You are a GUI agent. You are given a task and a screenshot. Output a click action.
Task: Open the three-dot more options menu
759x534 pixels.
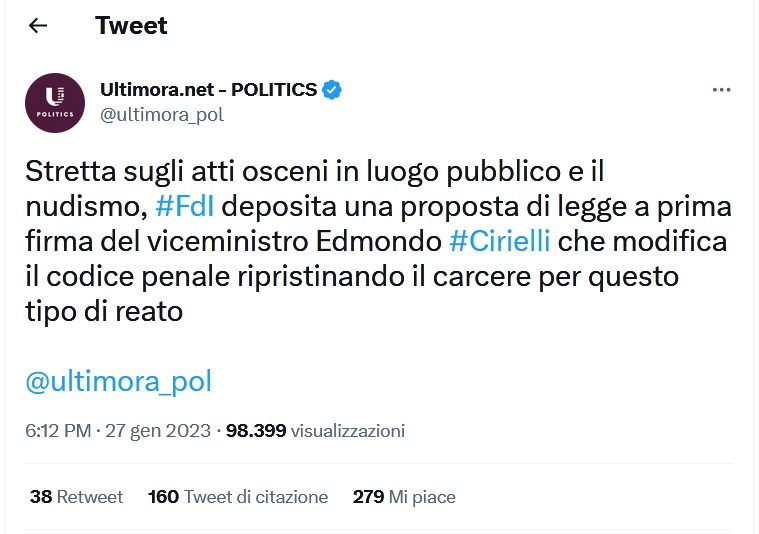[721, 90]
